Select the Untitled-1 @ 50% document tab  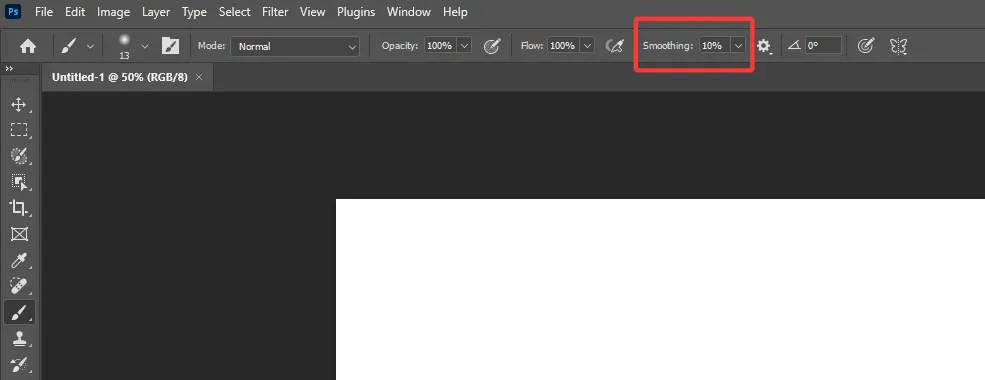(x=119, y=77)
